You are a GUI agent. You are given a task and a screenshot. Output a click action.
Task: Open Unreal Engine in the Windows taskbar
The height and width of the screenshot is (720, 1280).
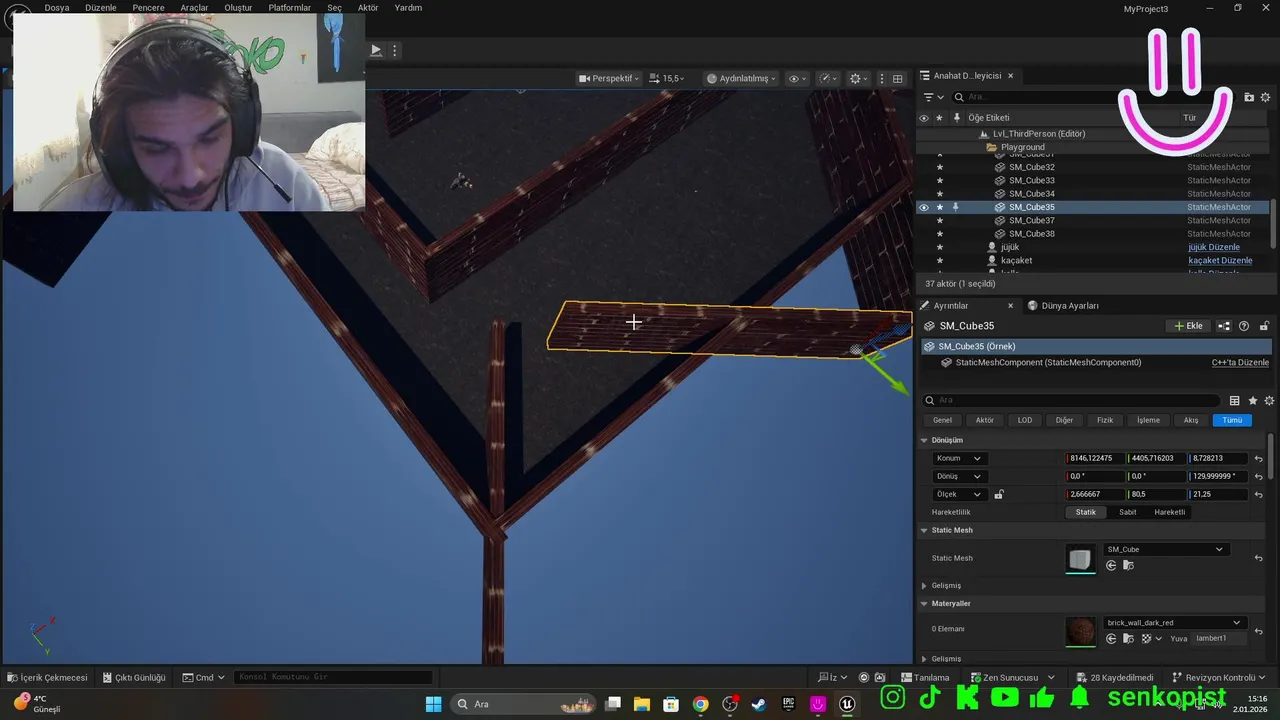tap(847, 704)
